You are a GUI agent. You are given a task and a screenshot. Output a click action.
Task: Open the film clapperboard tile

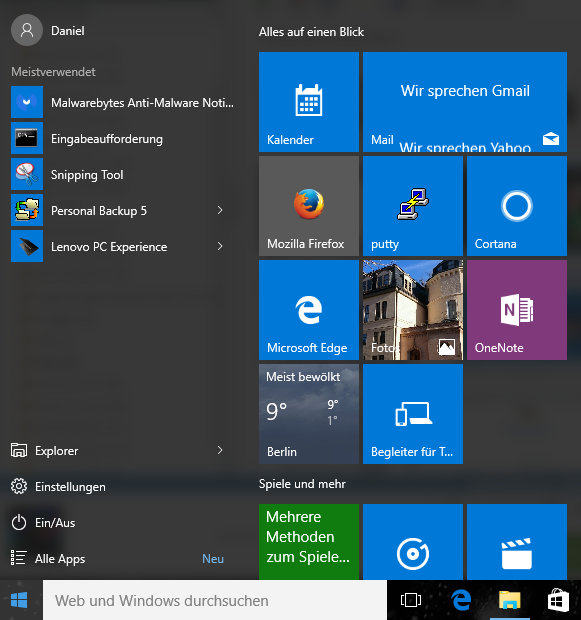pos(517,542)
